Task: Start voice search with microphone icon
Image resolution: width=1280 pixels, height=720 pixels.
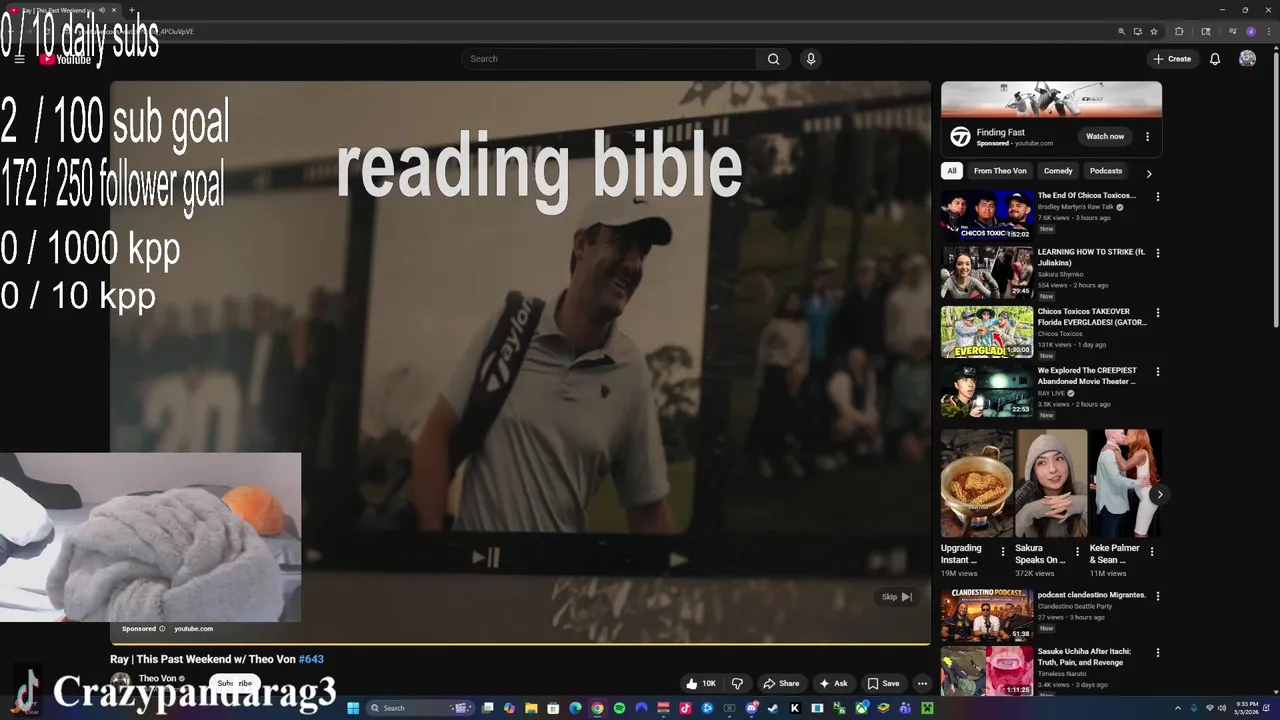Action: 811,59
